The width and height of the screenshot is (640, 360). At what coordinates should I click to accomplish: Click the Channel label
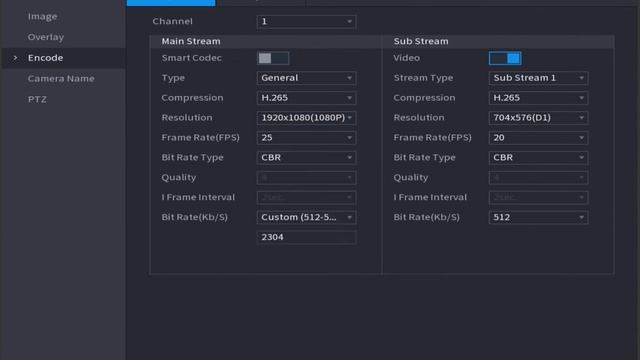(172, 21)
